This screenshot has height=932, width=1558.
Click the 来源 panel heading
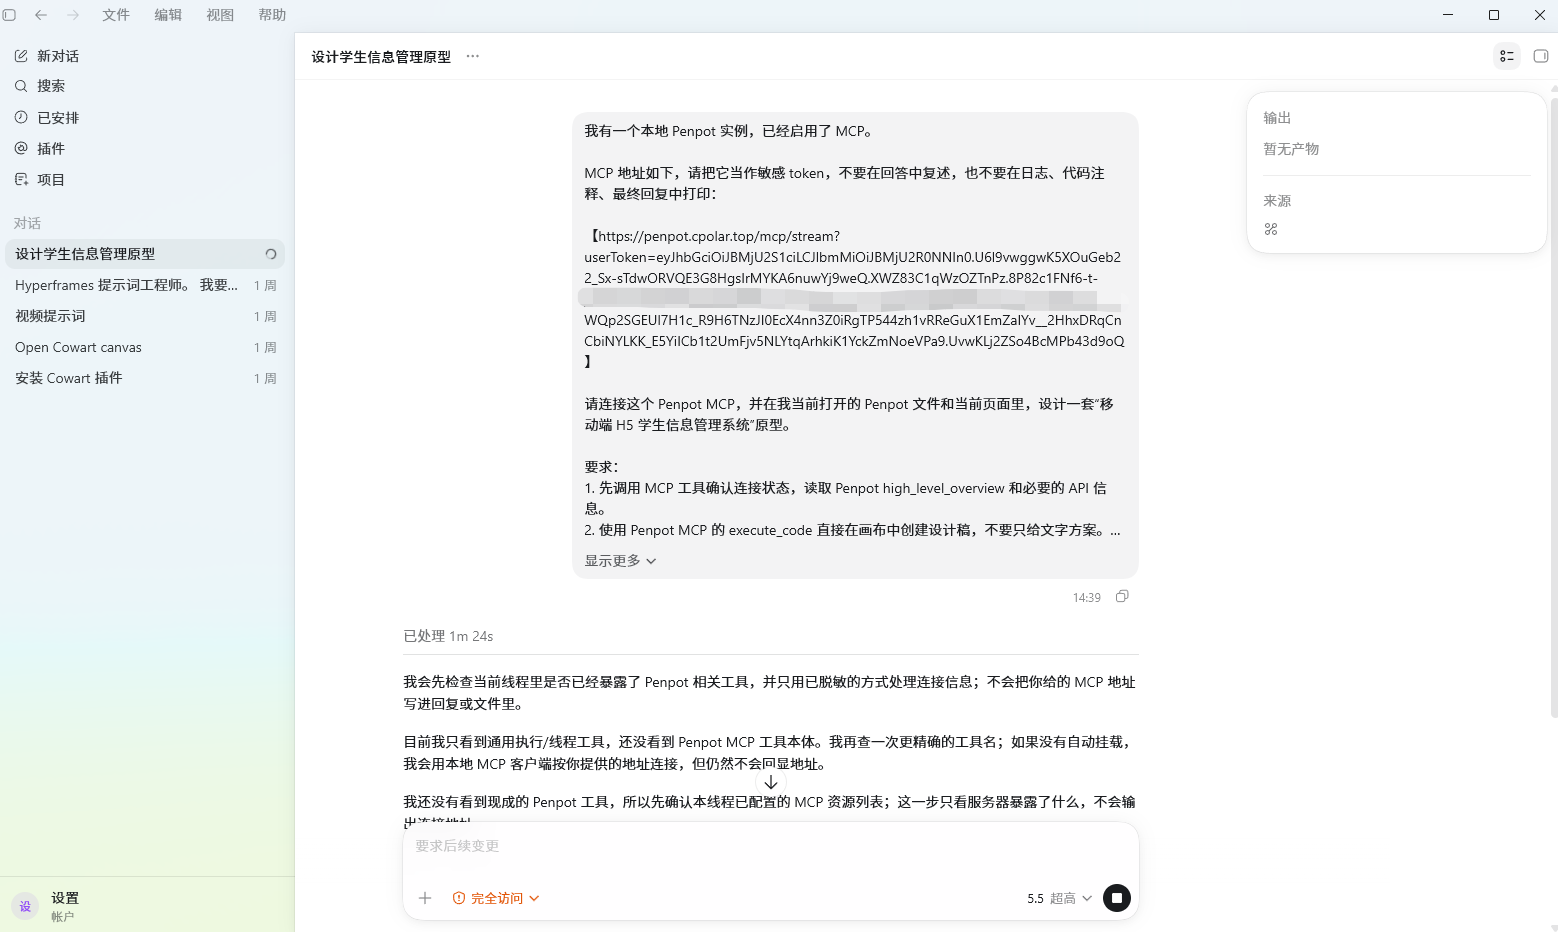1277,201
